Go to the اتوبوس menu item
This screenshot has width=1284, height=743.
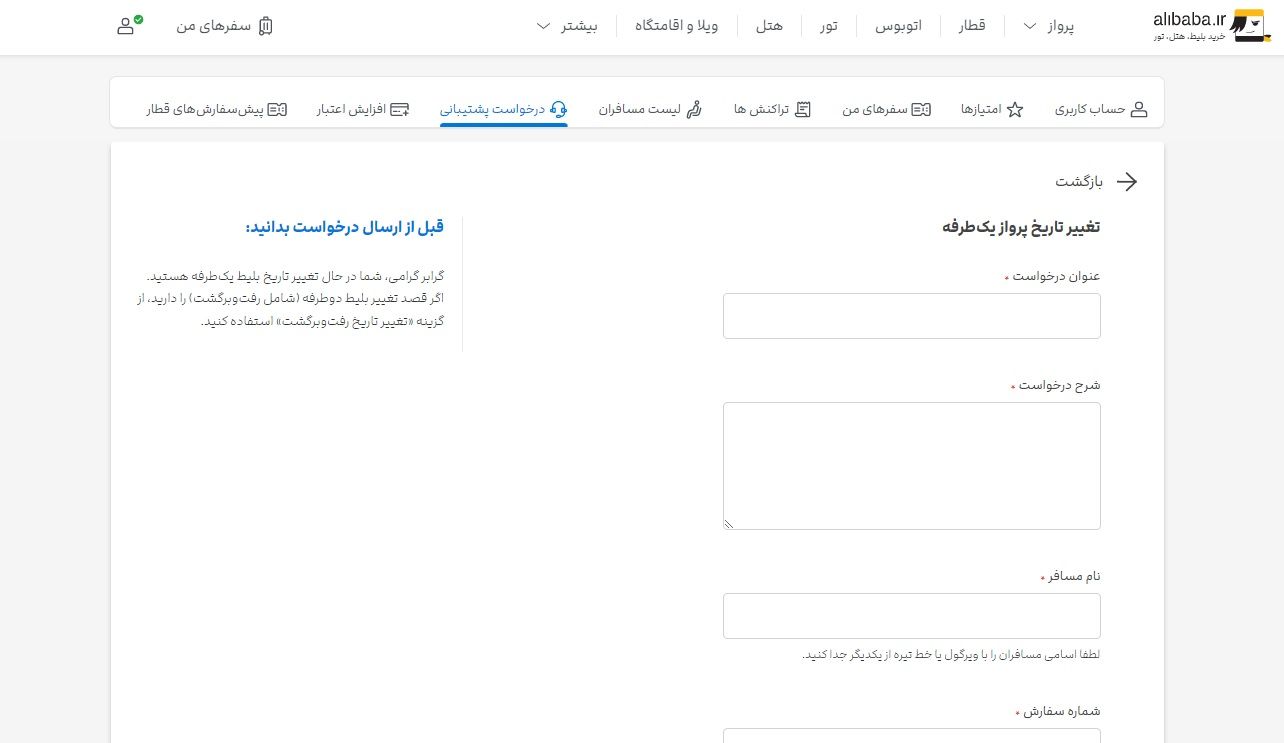click(x=898, y=26)
